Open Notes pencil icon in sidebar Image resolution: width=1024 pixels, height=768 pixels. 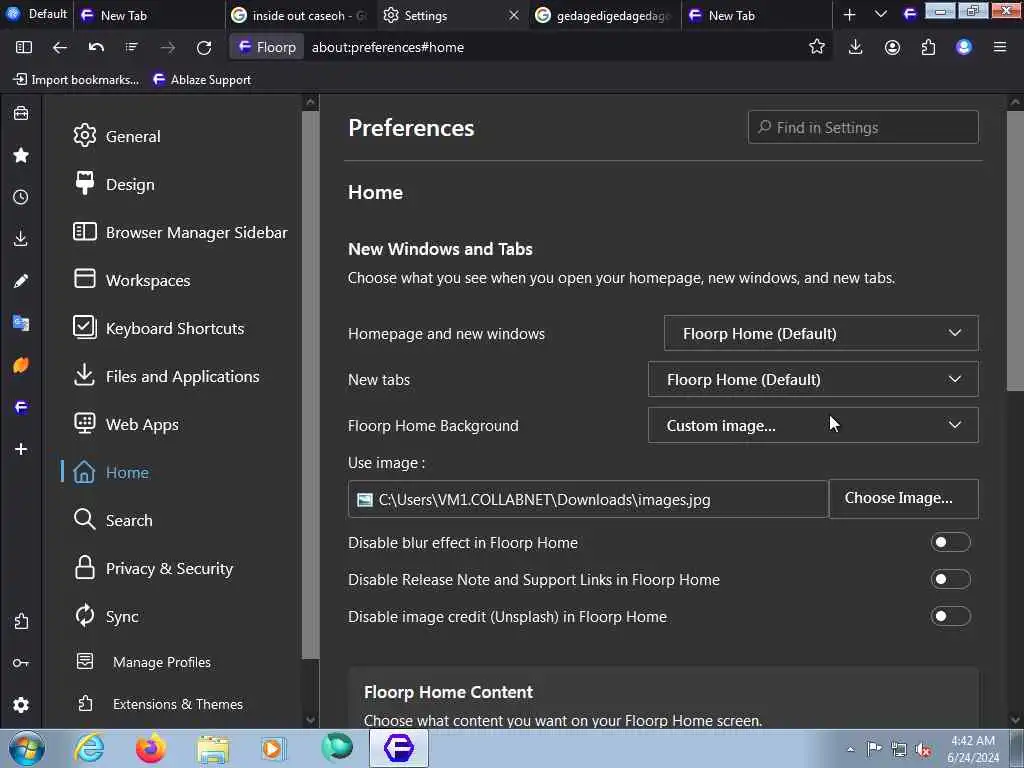(x=21, y=281)
